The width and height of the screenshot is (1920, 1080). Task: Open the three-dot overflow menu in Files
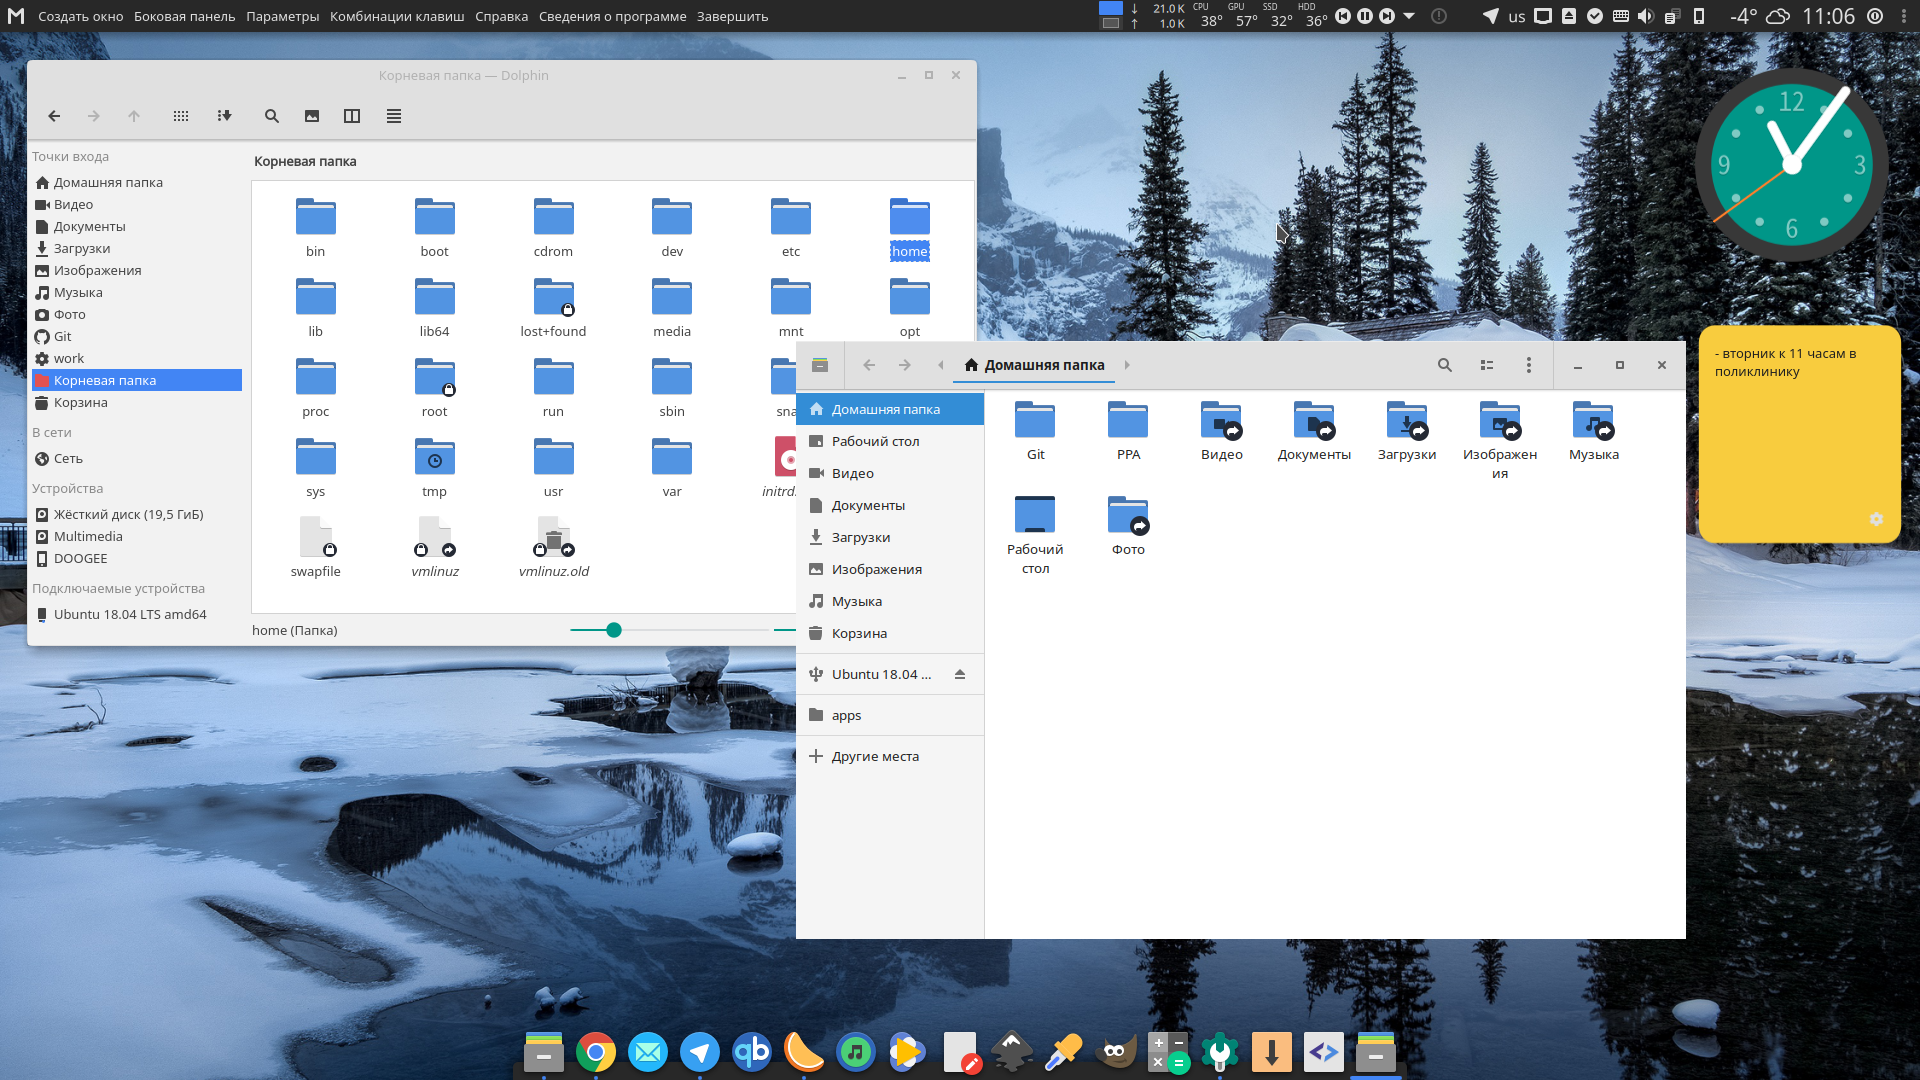click(x=1529, y=365)
